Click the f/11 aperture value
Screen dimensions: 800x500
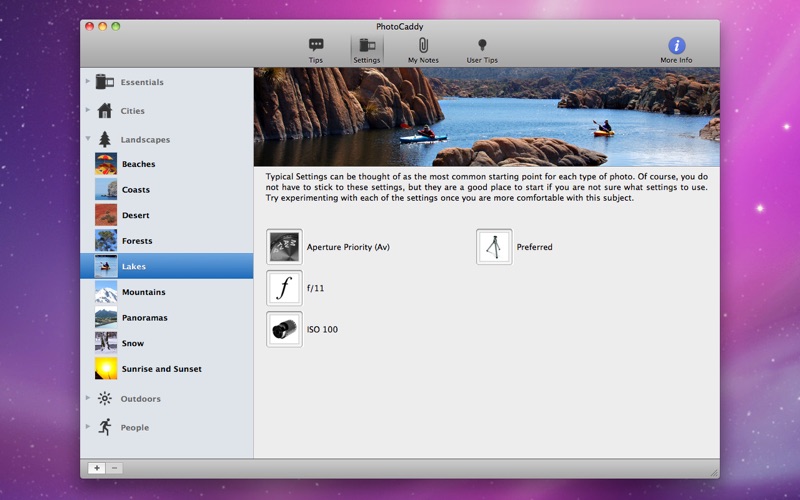click(x=315, y=288)
